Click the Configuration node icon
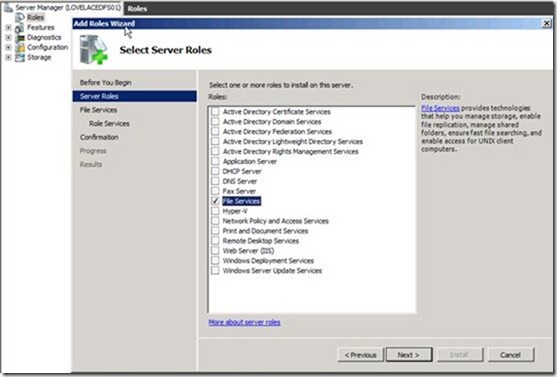 pyautogui.click(x=20, y=47)
